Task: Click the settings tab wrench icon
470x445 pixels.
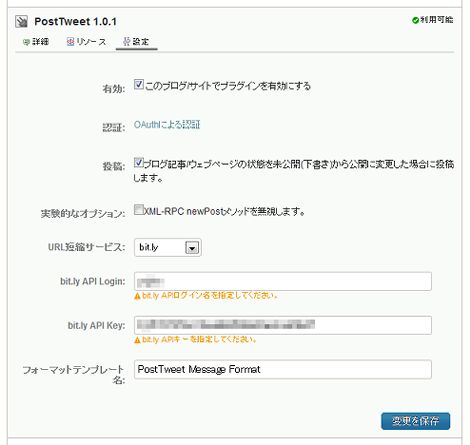Action: [x=127, y=42]
